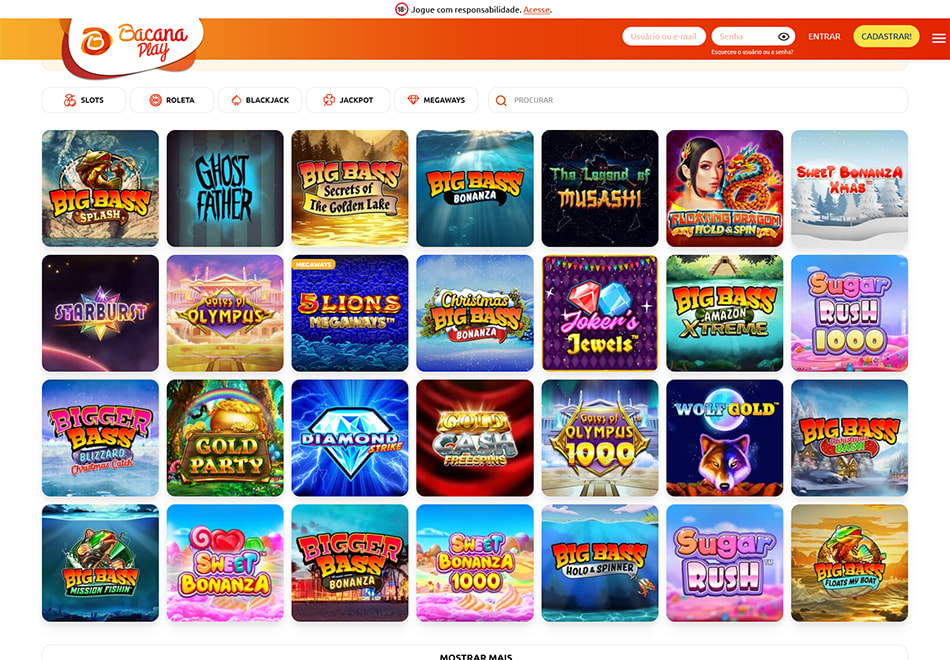Open the hamburger menu icon

(938, 38)
